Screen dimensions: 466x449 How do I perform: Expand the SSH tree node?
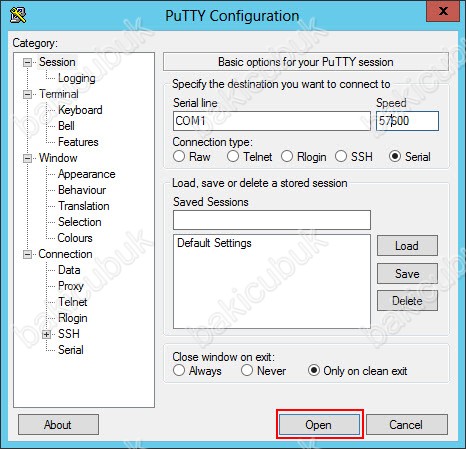[x=47, y=334]
